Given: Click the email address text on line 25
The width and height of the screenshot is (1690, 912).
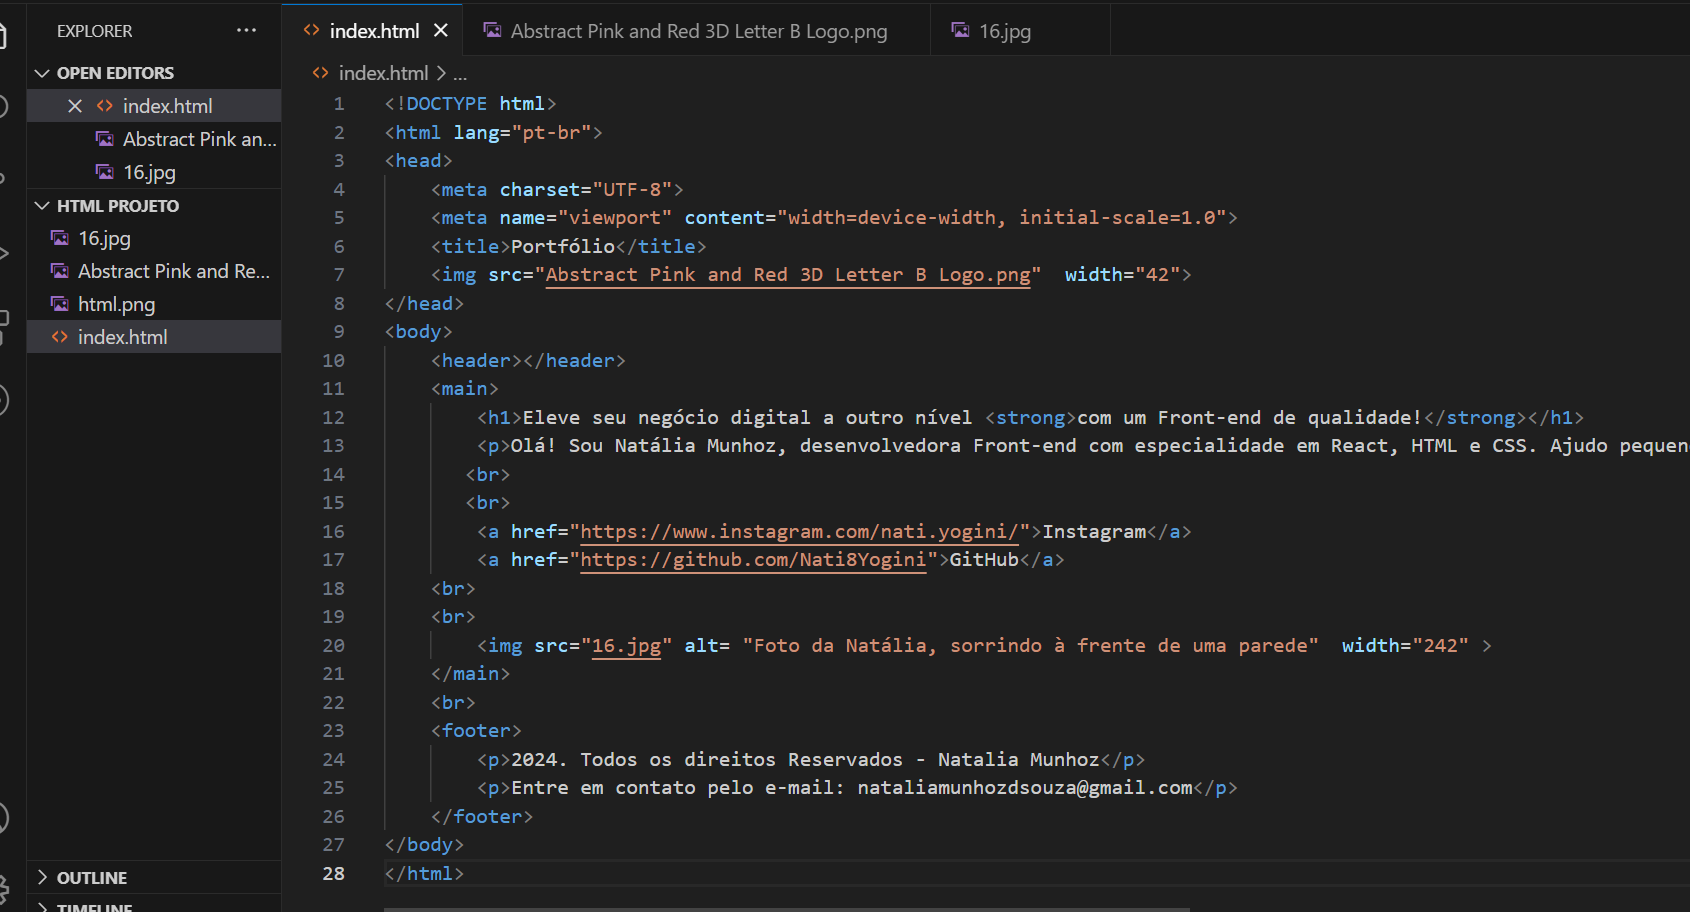Looking at the screenshot, I should point(1025,787).
